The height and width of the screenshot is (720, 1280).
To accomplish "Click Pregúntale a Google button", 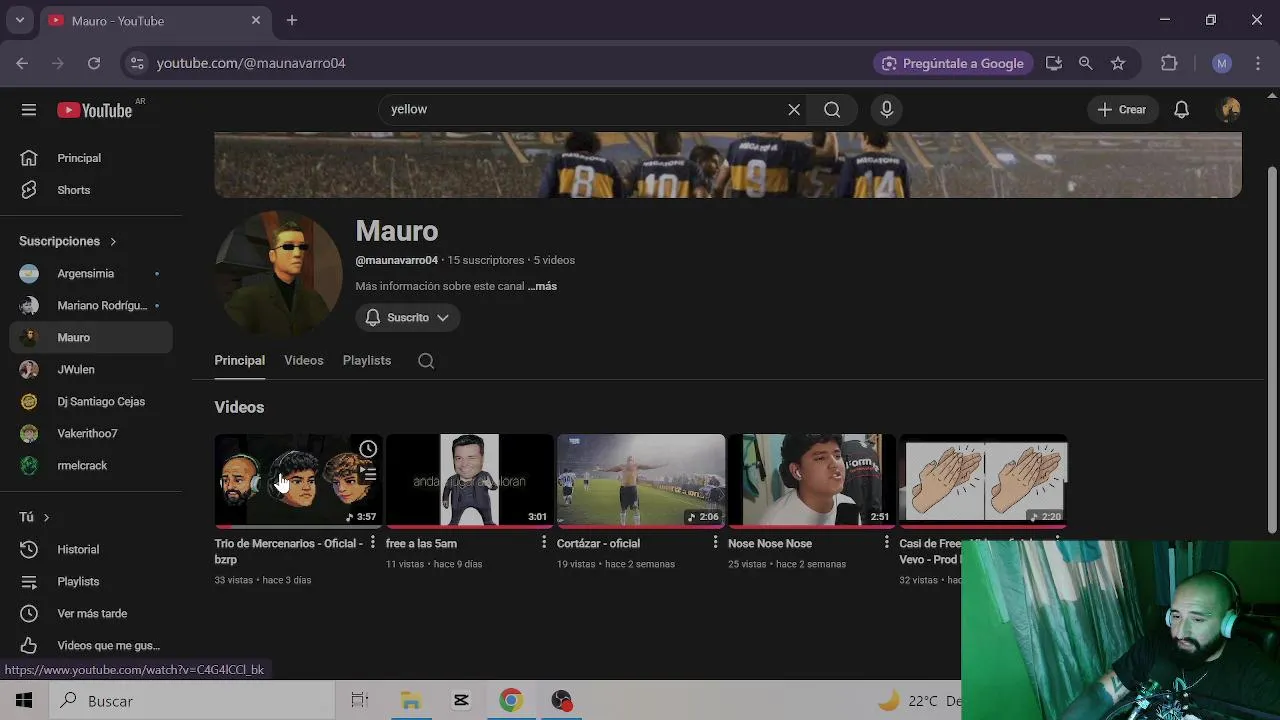I will pyautogui.click(x=952, y=63).
